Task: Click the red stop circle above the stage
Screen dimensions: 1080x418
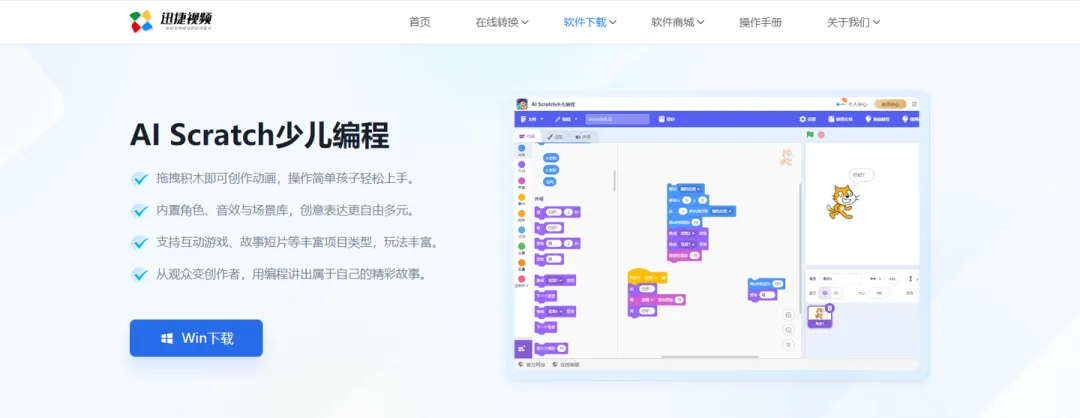Action: tap(821, 134)
